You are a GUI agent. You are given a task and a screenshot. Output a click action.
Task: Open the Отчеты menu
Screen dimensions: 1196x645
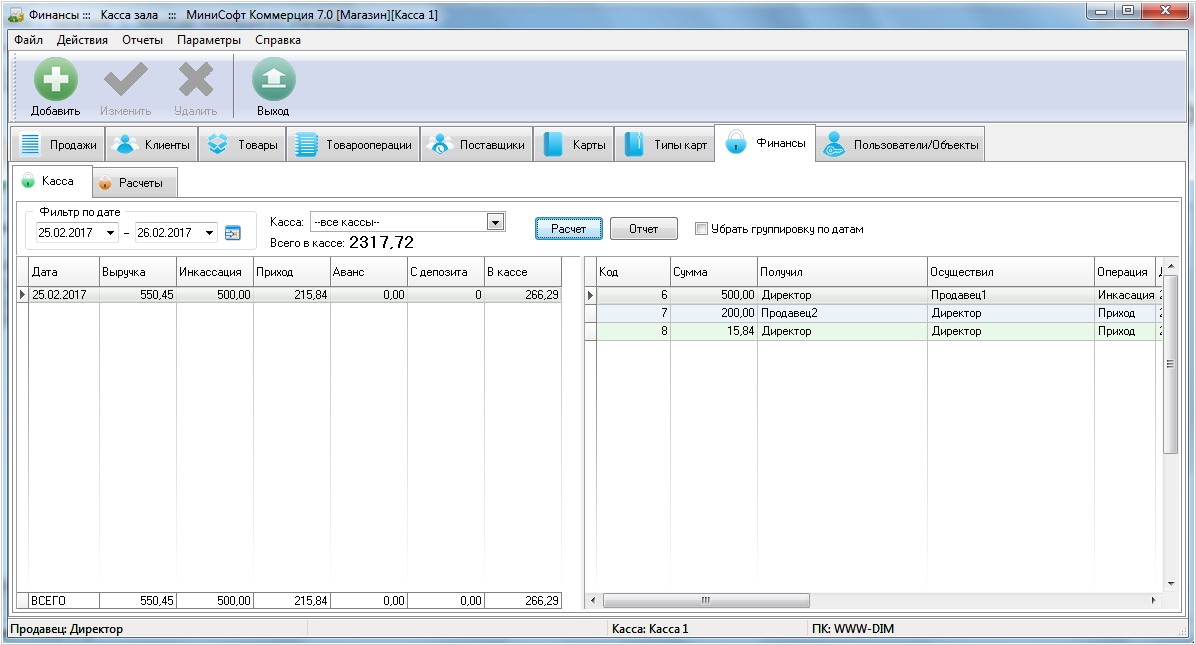tap(142, 40)
